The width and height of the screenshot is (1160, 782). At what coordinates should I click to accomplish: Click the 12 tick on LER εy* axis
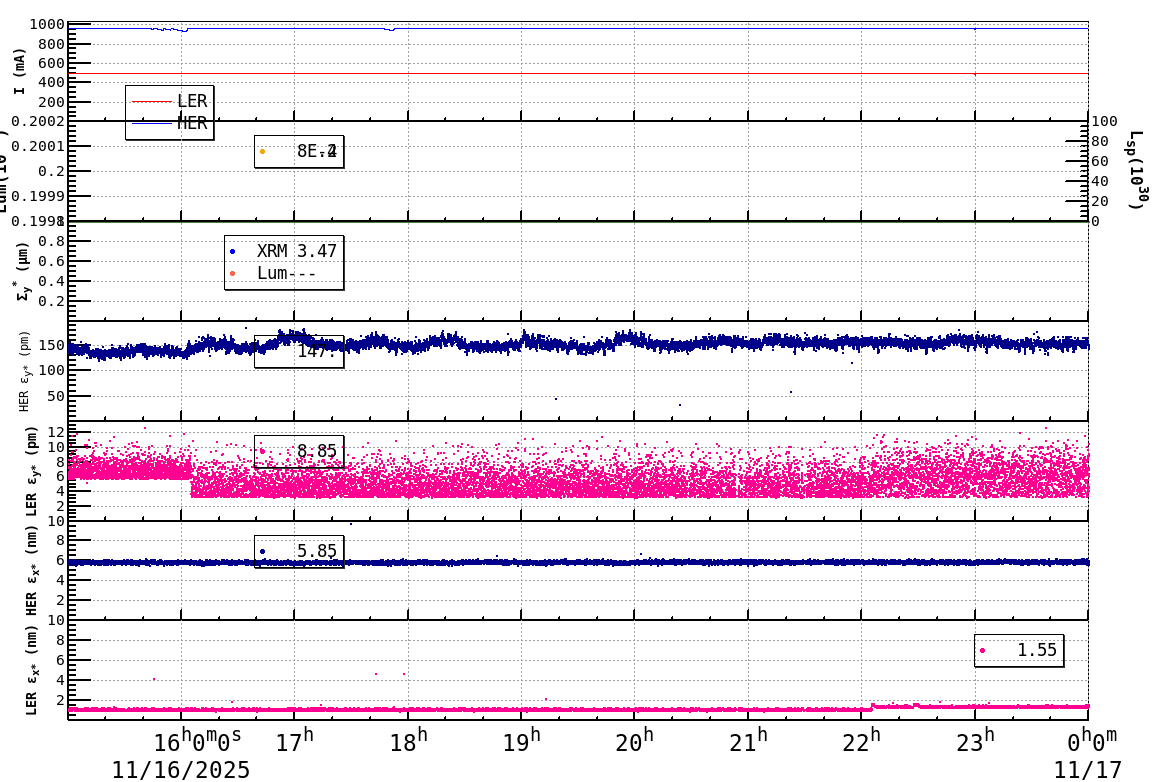click(x=56, y=432)
